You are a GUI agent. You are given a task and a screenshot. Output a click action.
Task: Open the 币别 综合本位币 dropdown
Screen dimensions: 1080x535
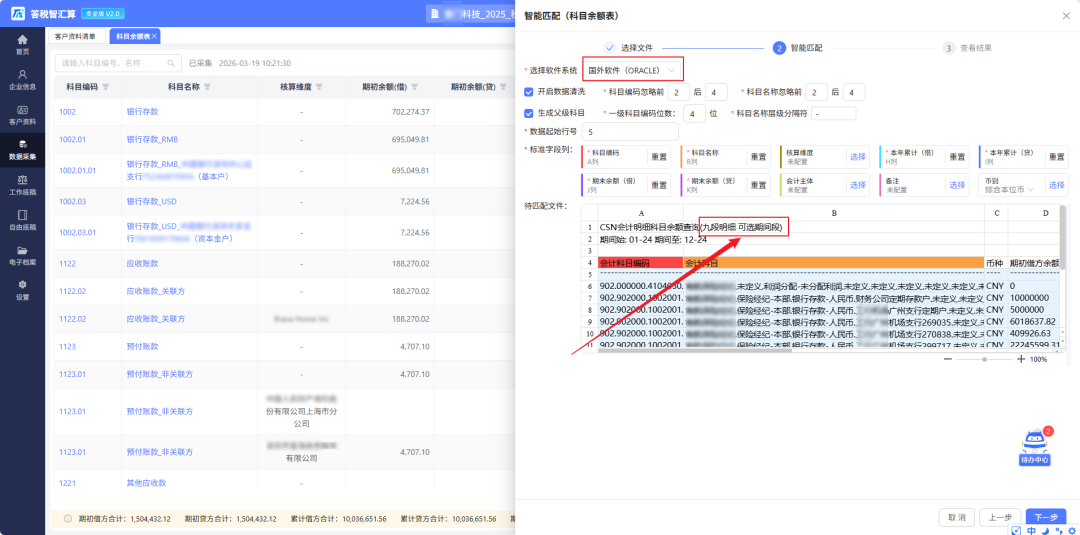coord(1010,188)
